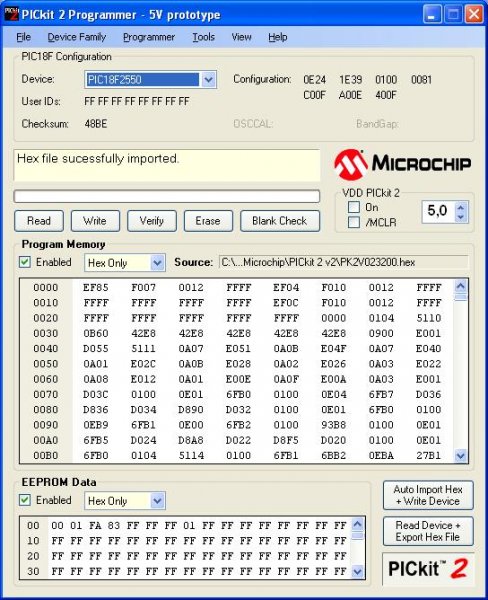Click the Verify button
This screenshot has width=488, height=600.
(152, 221)
